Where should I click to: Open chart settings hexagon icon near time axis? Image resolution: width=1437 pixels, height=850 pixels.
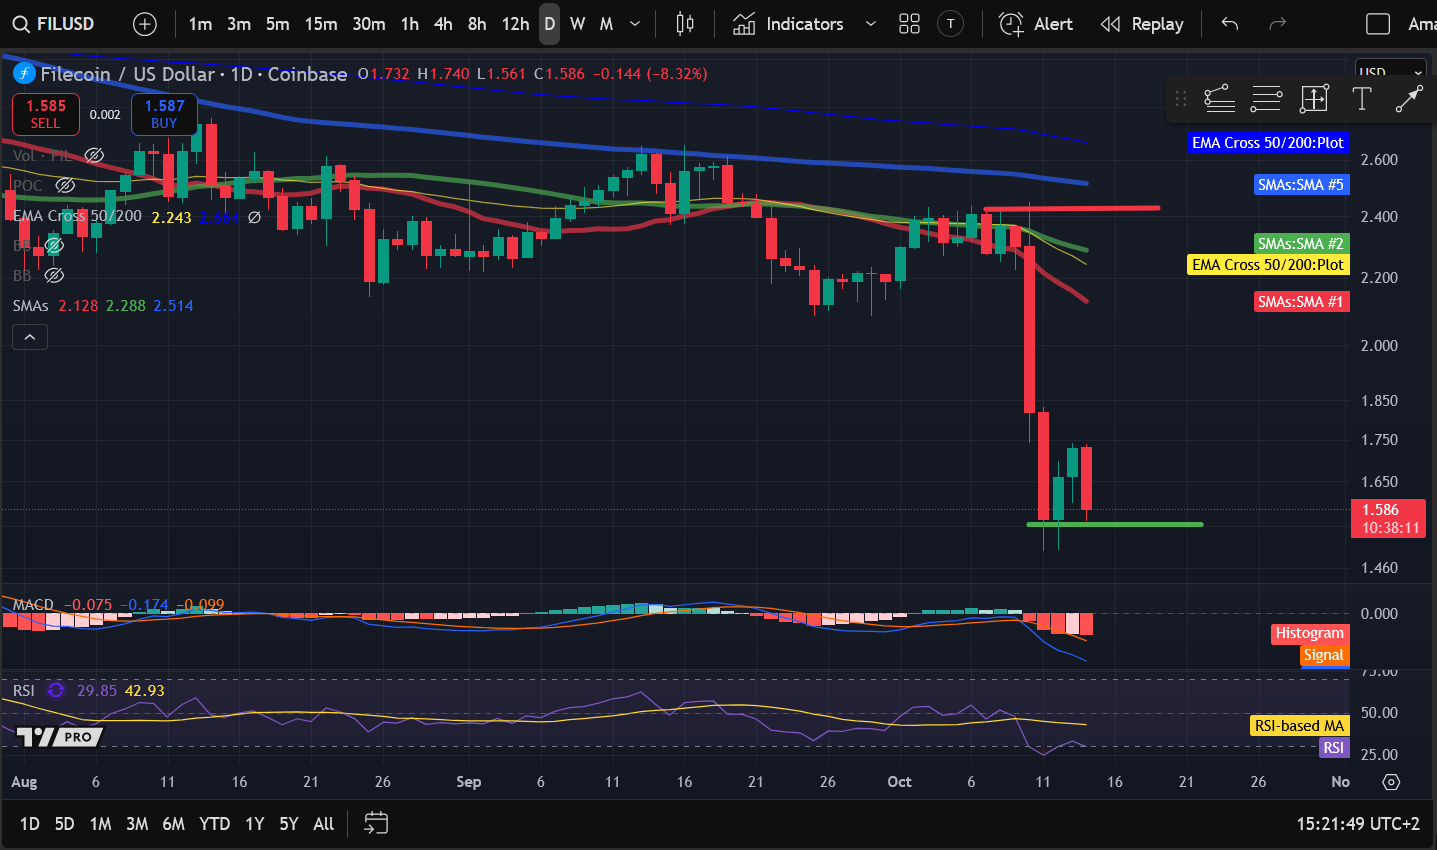(x=1391, y=782)
